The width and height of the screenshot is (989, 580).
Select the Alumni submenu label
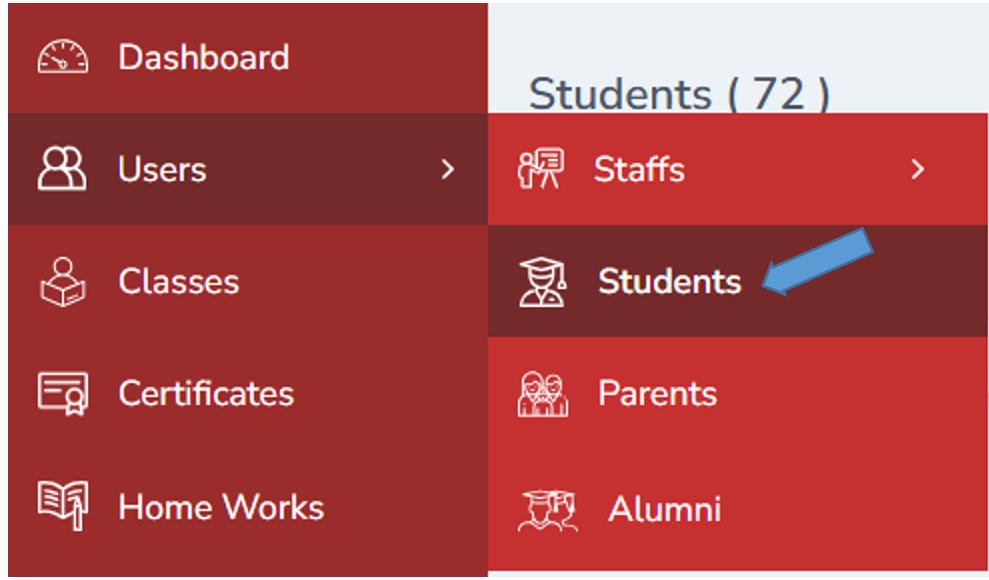(664, 509)
